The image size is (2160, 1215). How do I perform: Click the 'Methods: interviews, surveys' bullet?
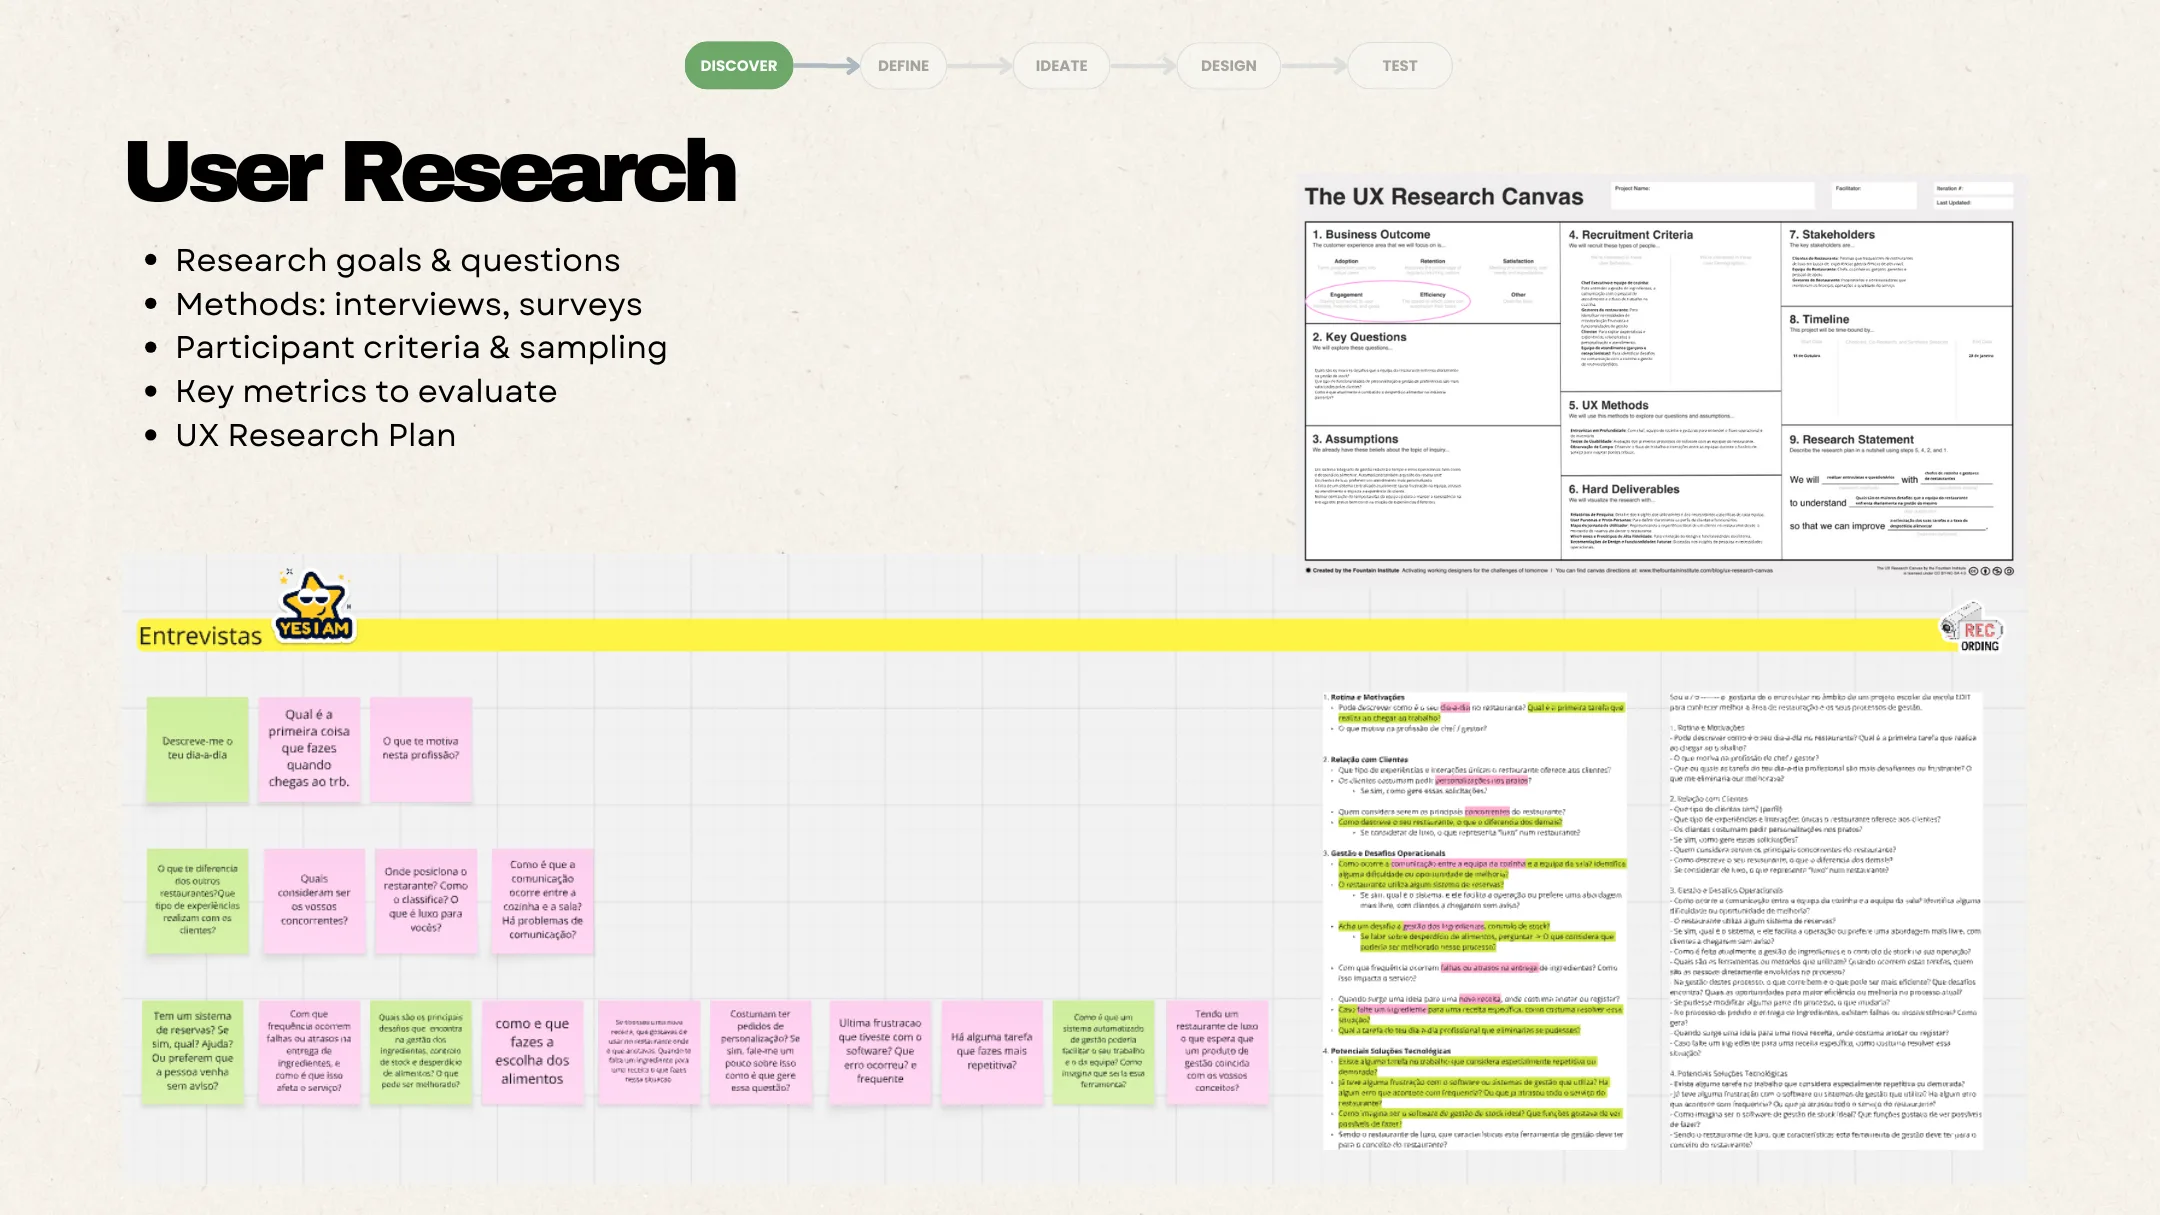coord(409,304)
